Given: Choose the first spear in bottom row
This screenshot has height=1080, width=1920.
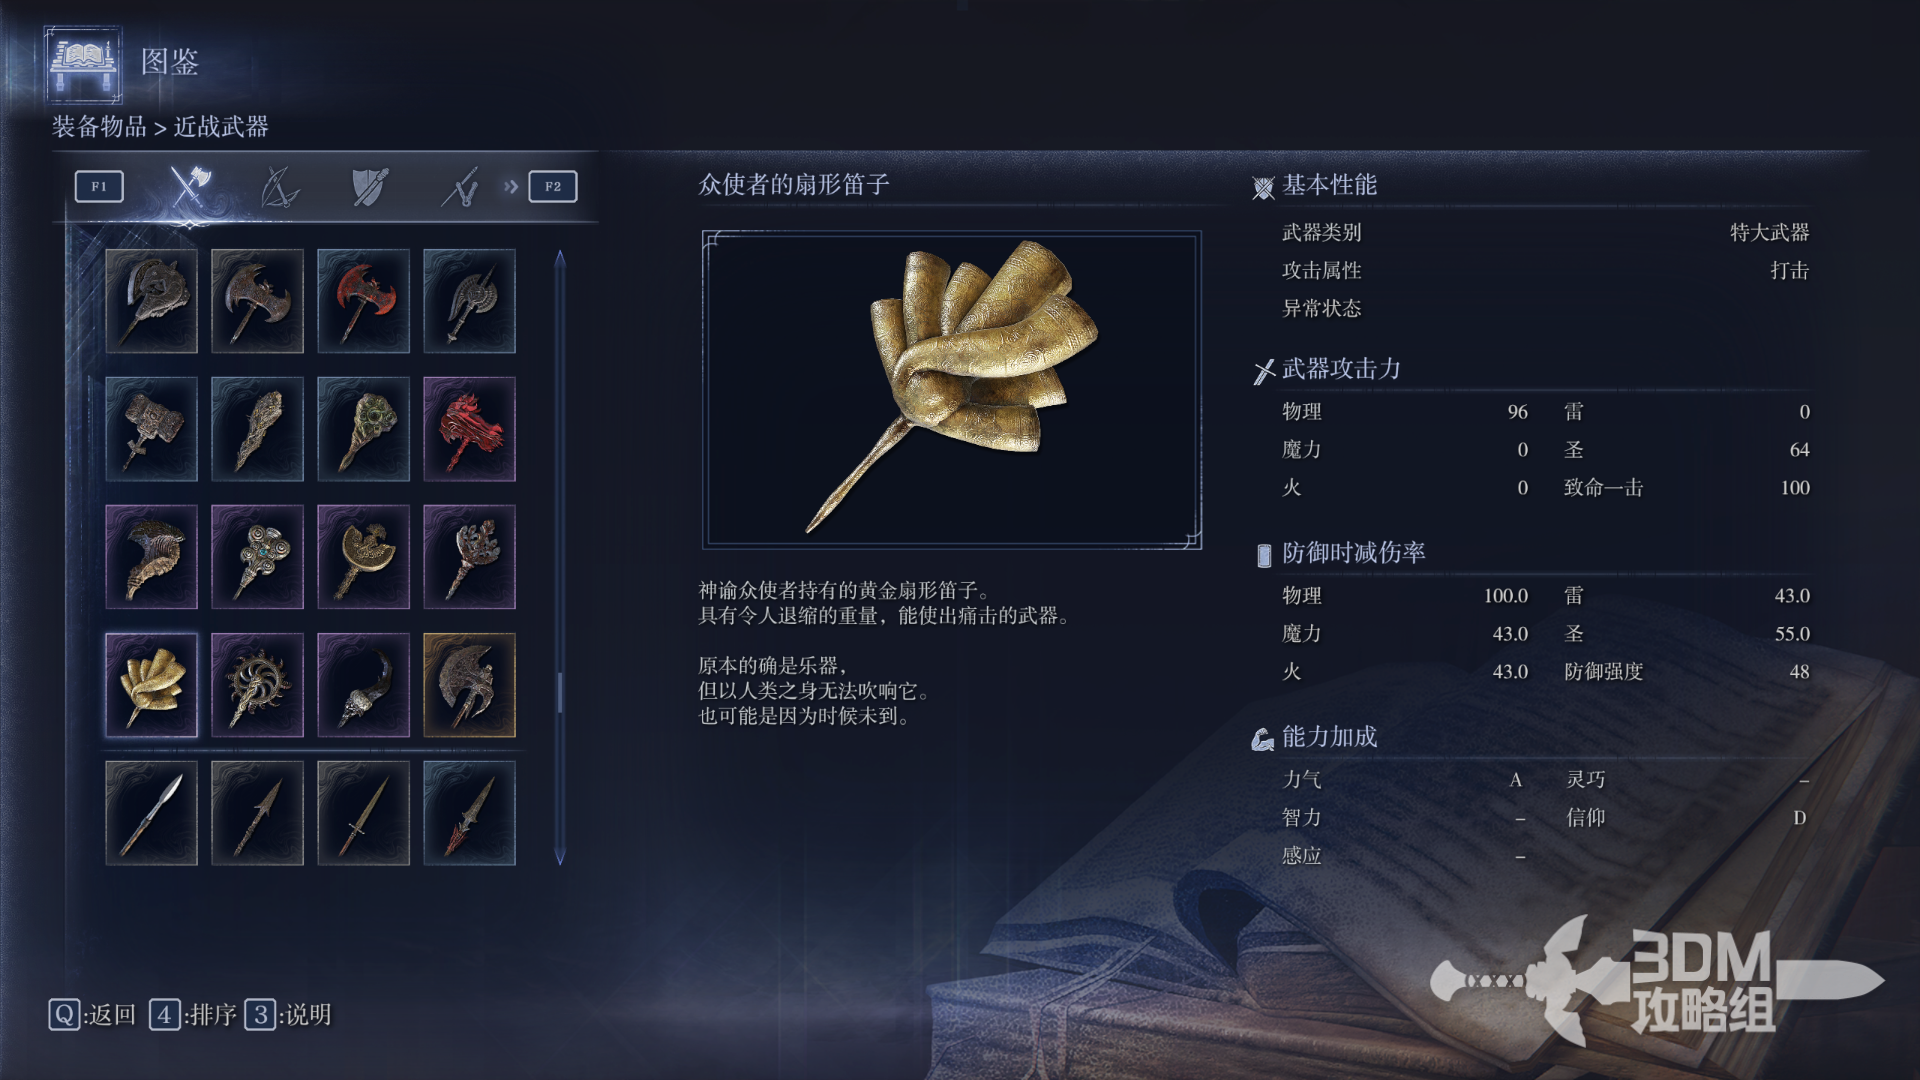Looking at the screenshot, I should point(151,813).
